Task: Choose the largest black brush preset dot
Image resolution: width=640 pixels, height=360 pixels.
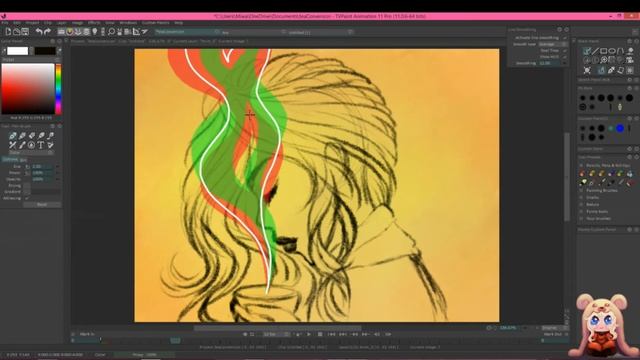Action: click(x=629, y=98)
